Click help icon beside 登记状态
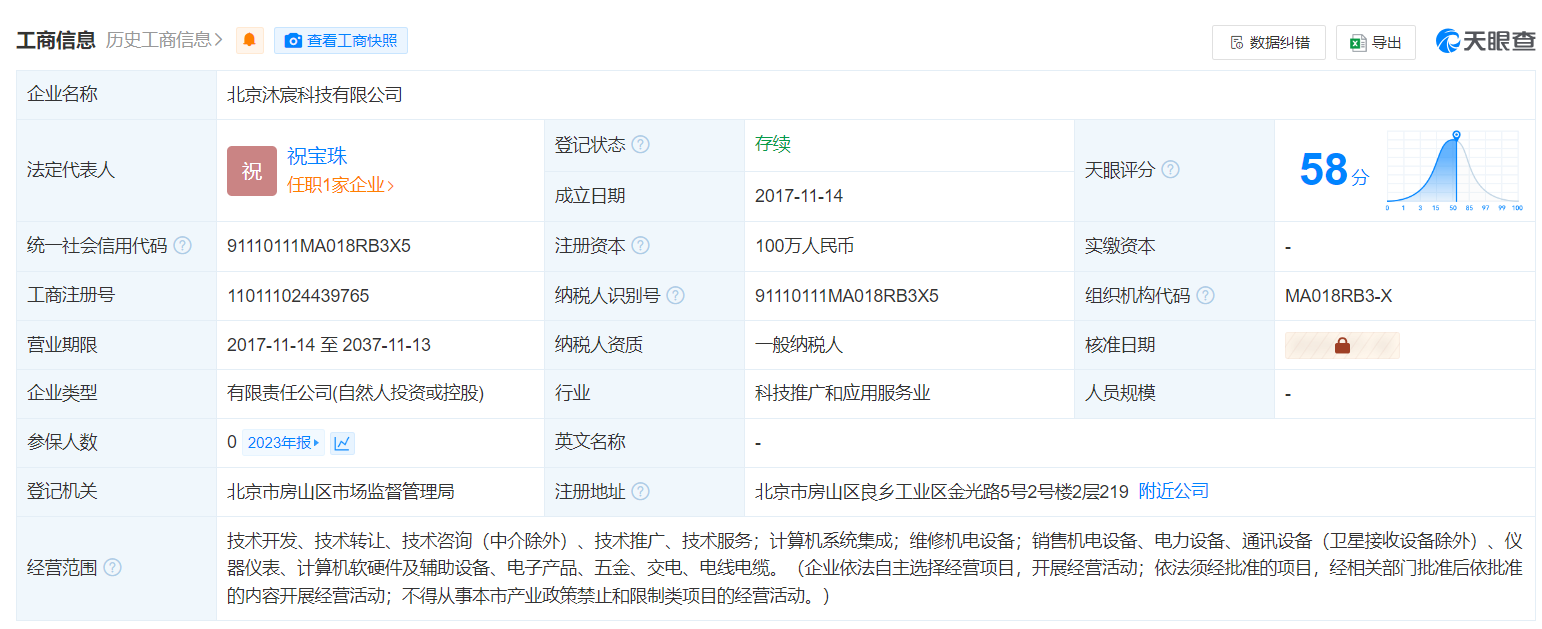The height and width of the screenshot is (629, 1542). tap(641, 145)
